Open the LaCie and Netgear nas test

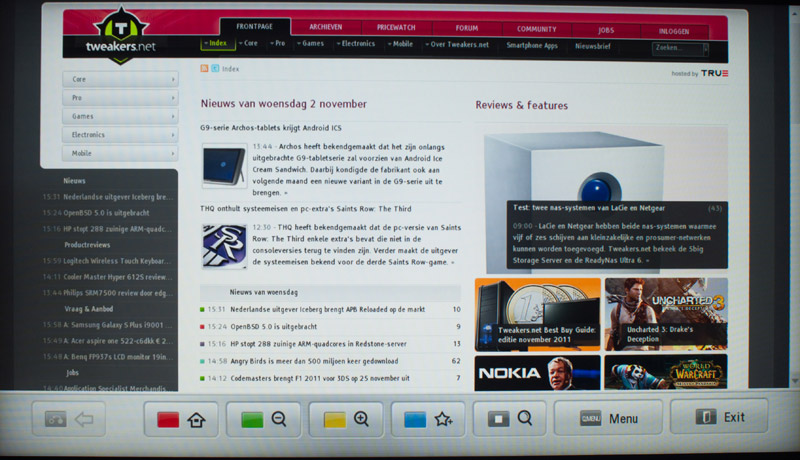589,208
